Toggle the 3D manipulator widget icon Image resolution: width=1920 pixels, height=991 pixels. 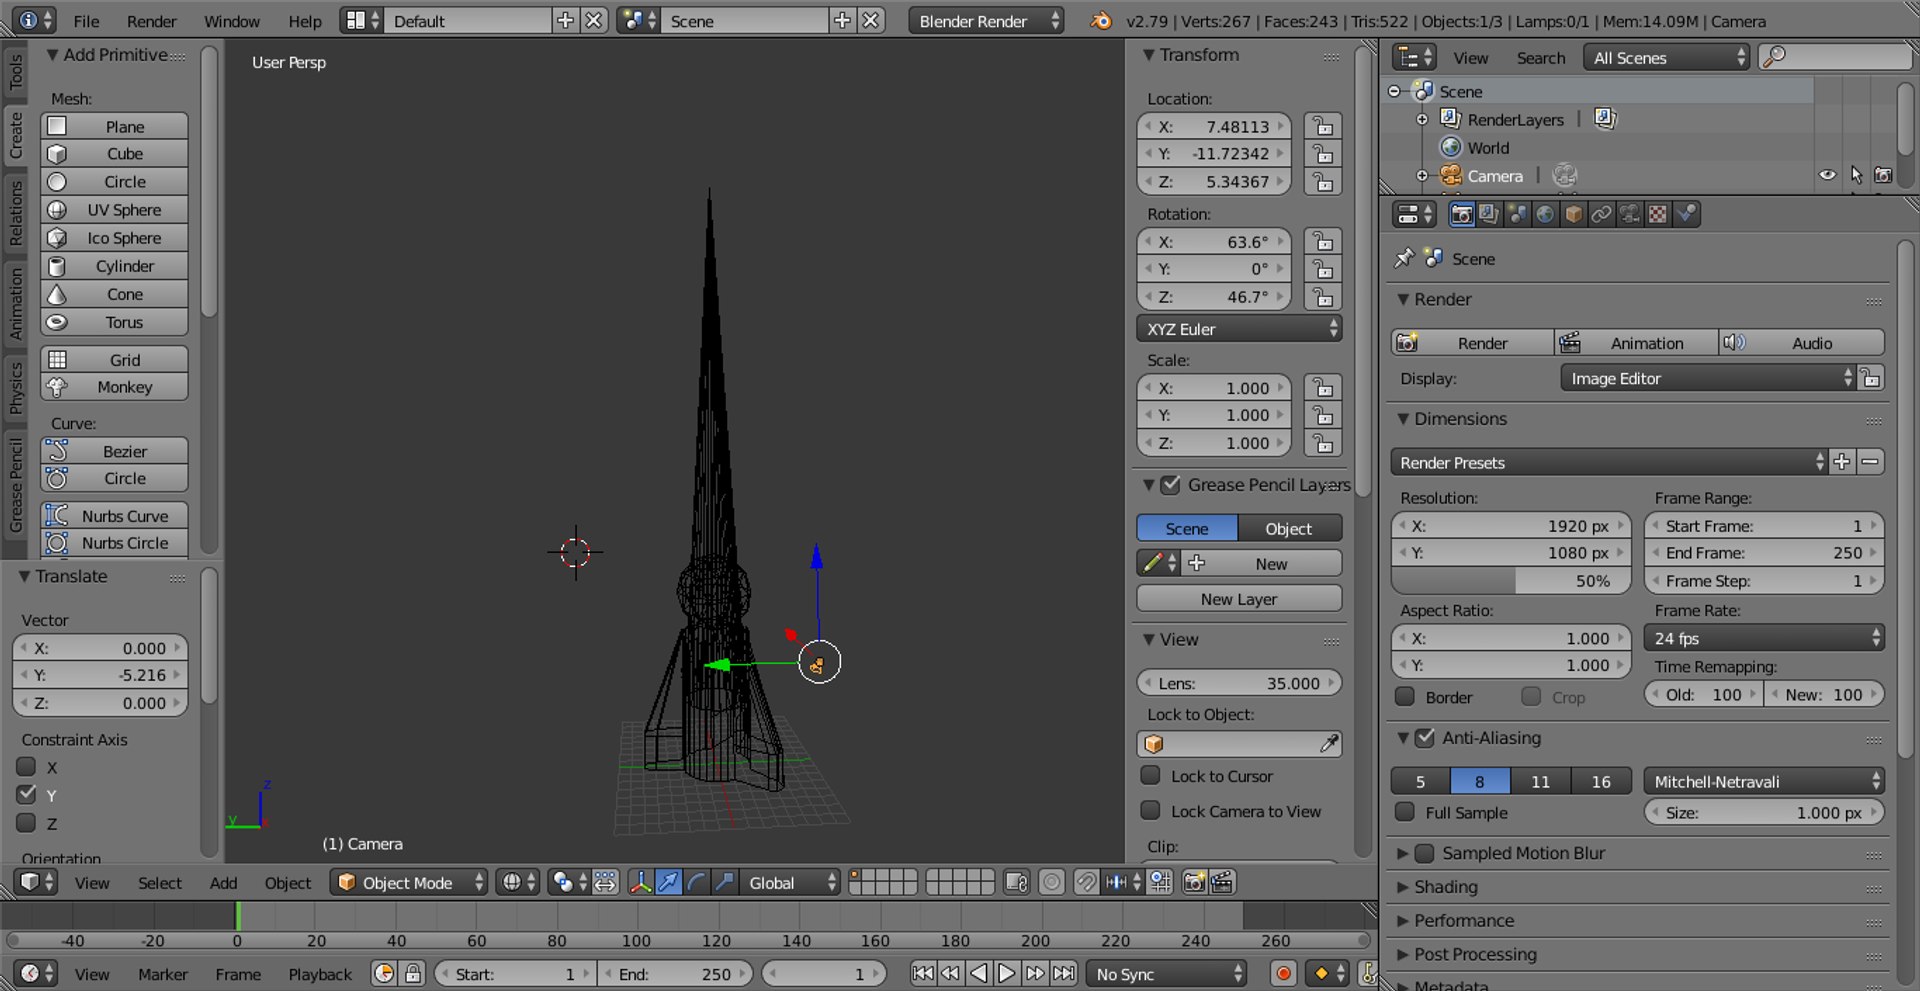[639, 882]
